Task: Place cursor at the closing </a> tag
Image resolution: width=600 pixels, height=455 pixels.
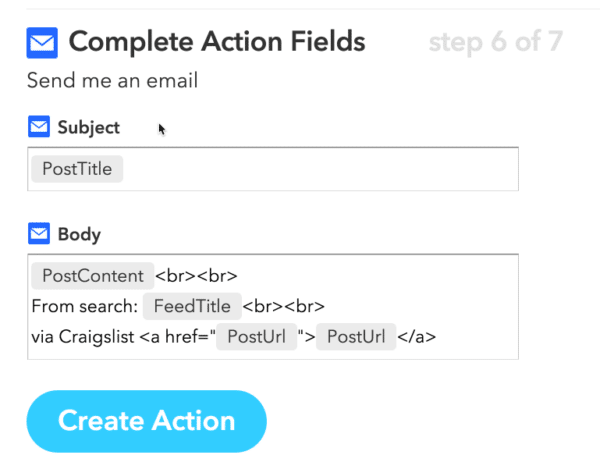Action: pos(418,337)
